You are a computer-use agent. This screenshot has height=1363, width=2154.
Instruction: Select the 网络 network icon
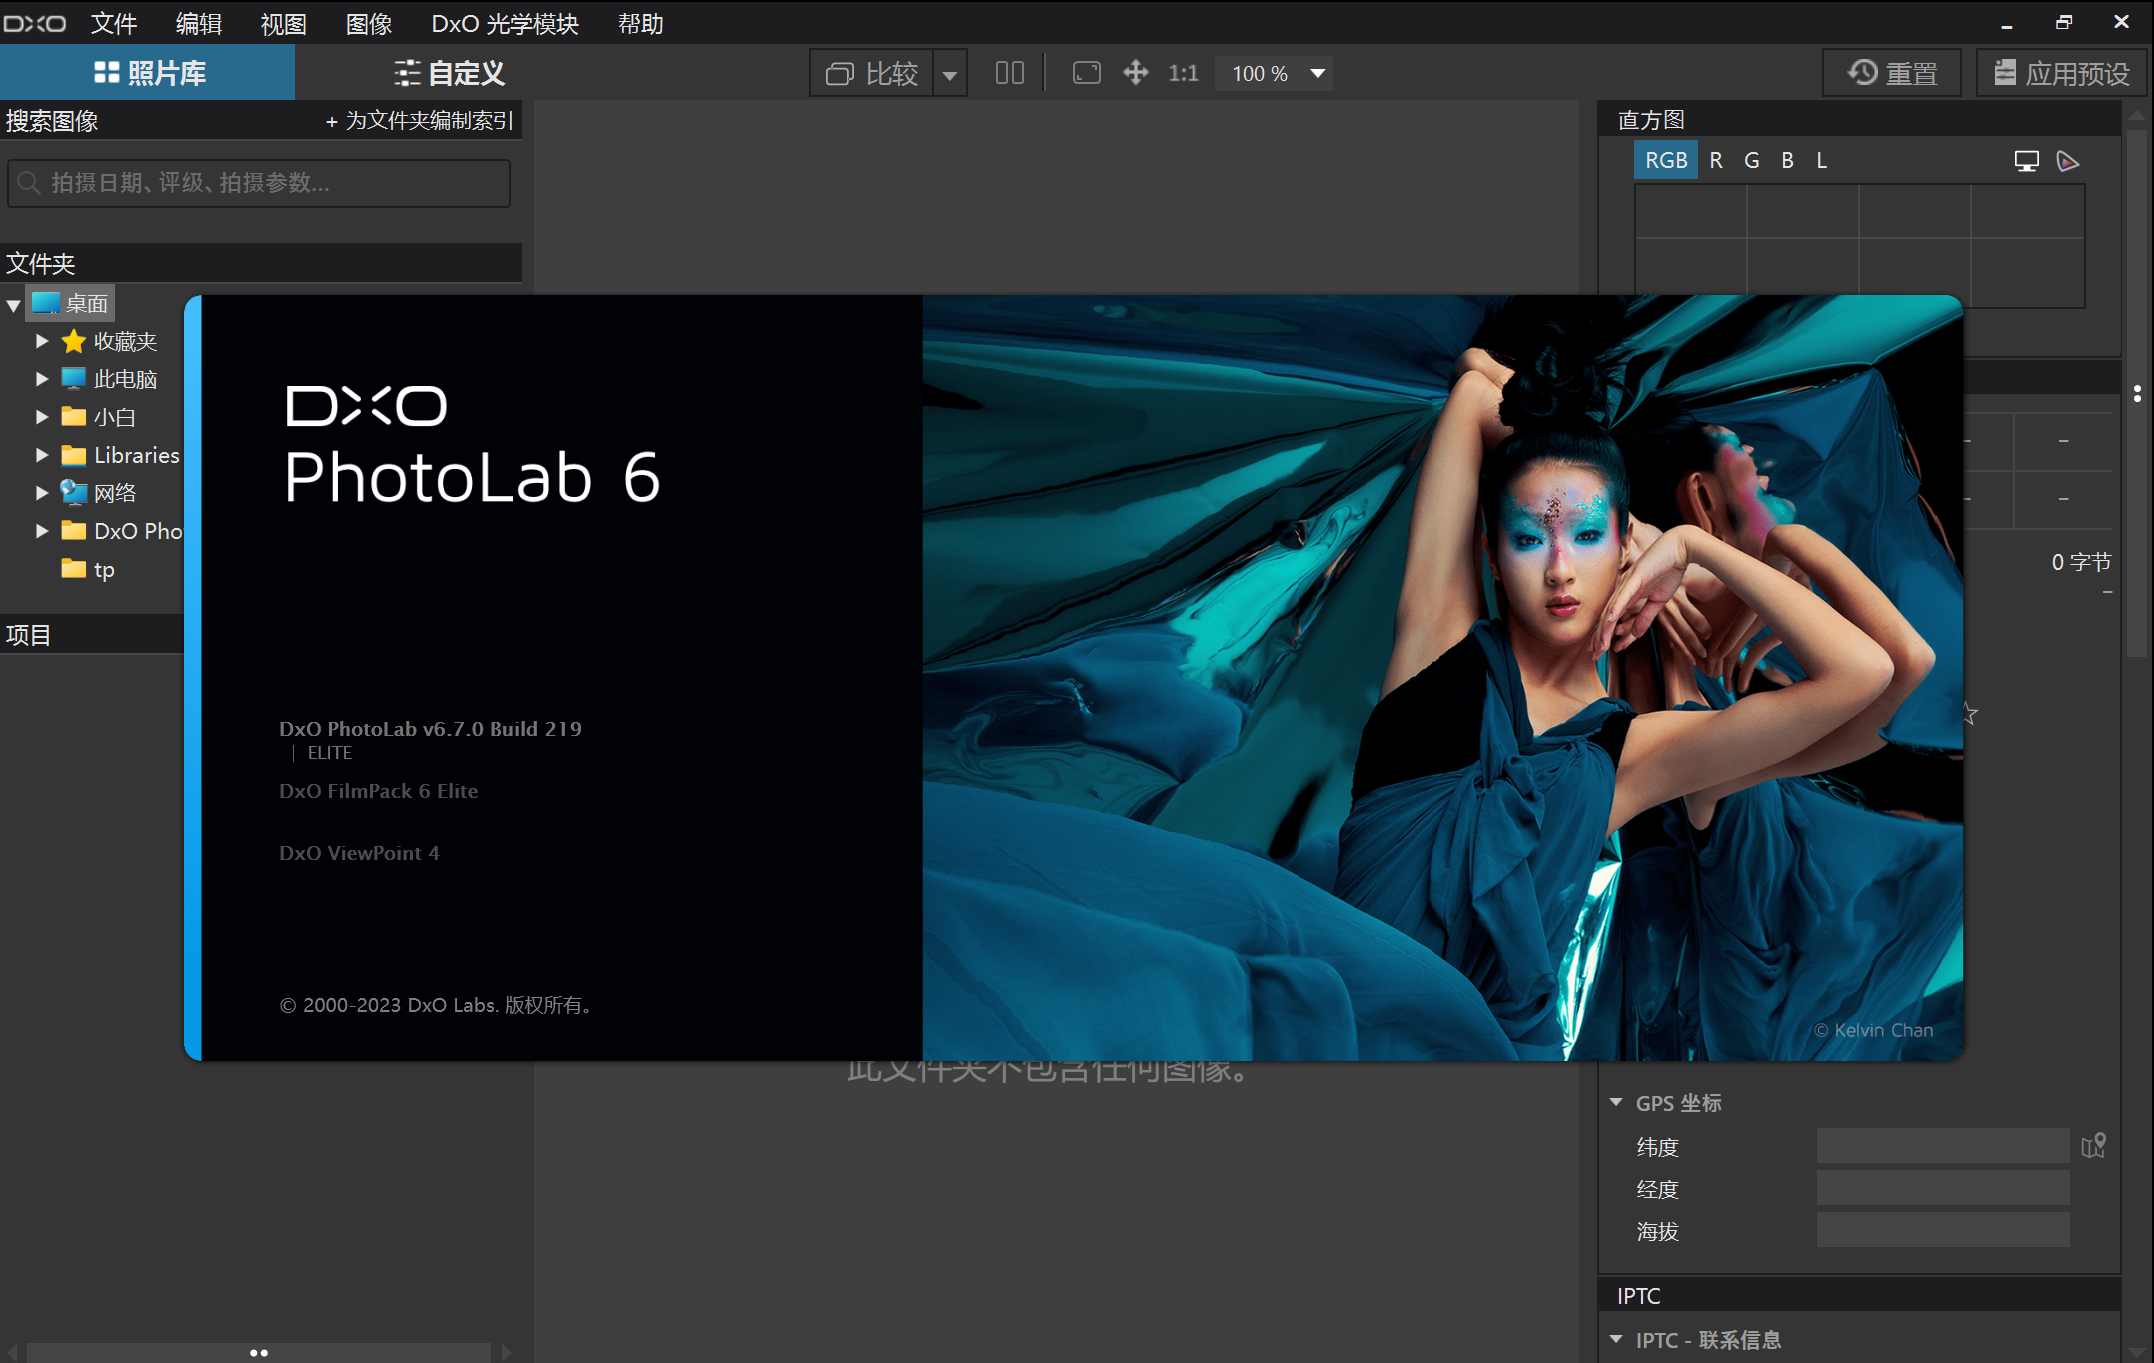click(x=73, y=492)
